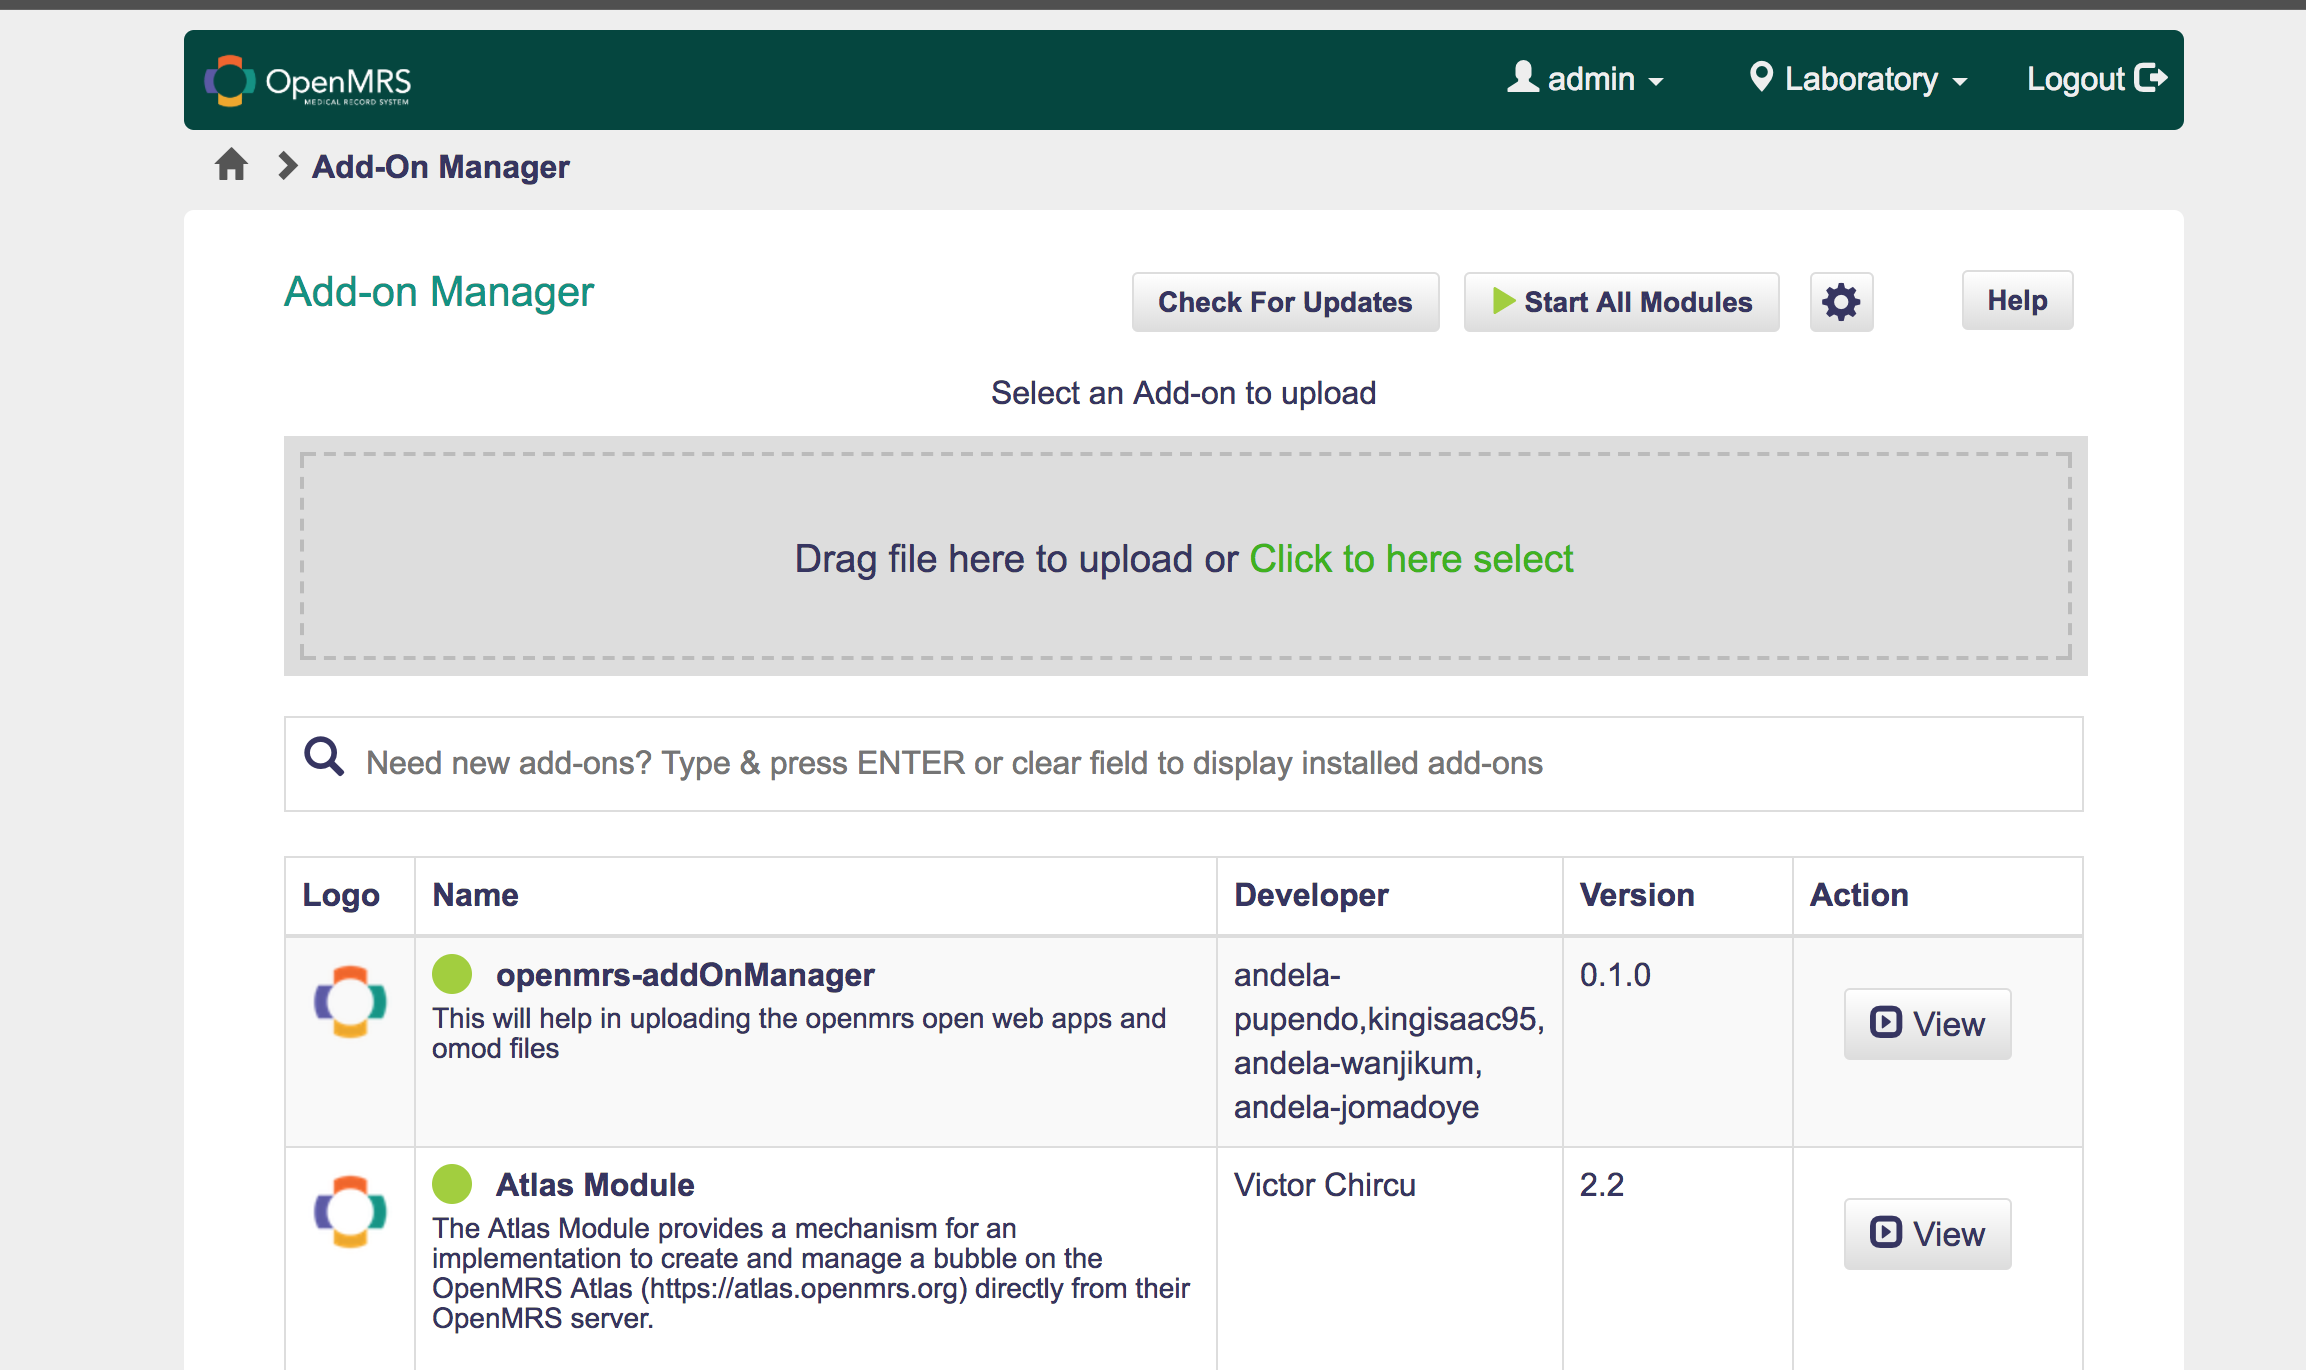2306x1370 pixels.
Task: Click inside the add-on search field
Action: pyautogui.click(x=1184, y=764)
